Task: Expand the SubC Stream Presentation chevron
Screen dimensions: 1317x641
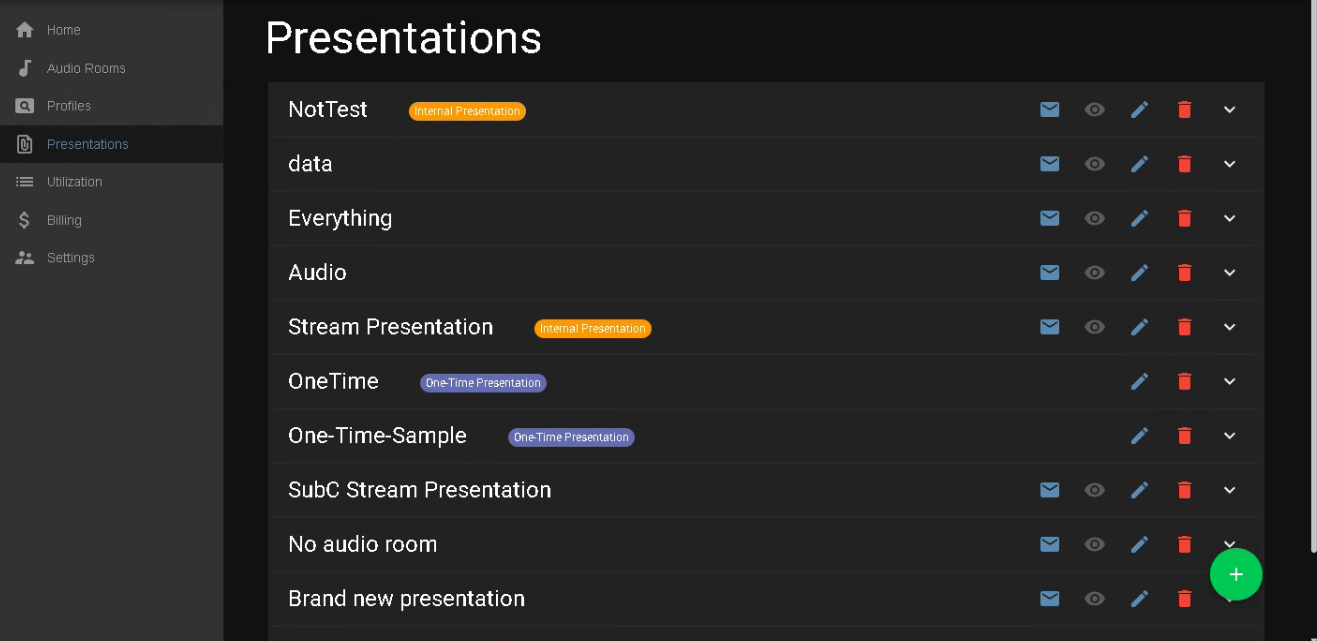Action: pyautogui.click(x=1230, y=490)
